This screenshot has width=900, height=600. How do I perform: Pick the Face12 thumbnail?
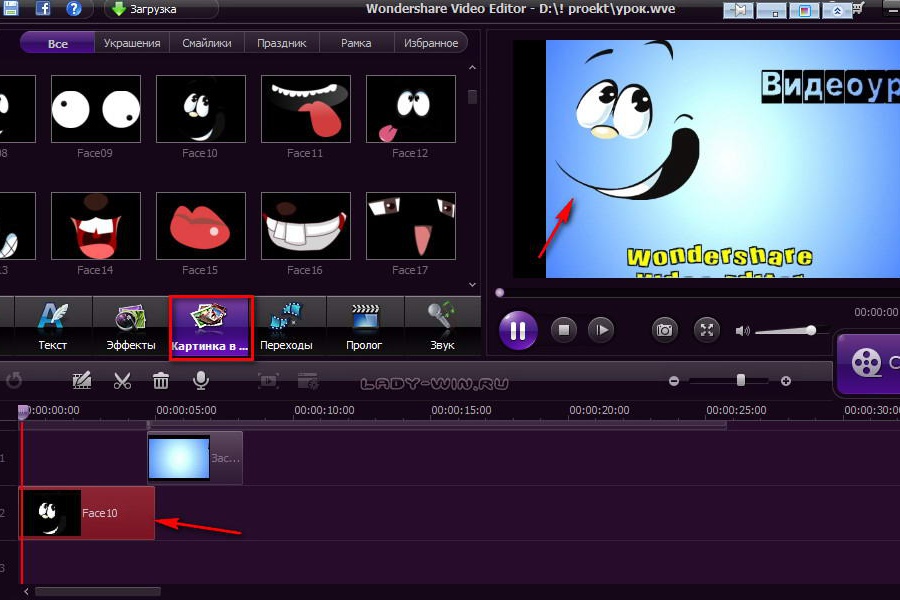click(x=411, y=109)
